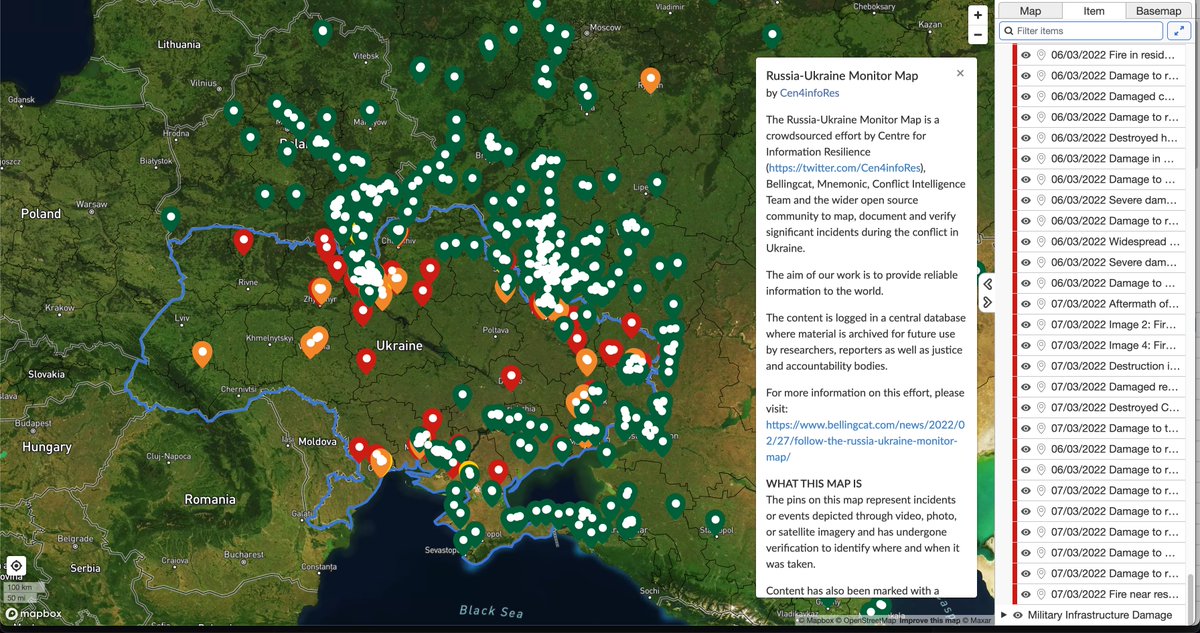Click the 'Russia-Ukraine Monitor Map' popup title
This screenshot has width=1200, height=633.
coord(842,75)
